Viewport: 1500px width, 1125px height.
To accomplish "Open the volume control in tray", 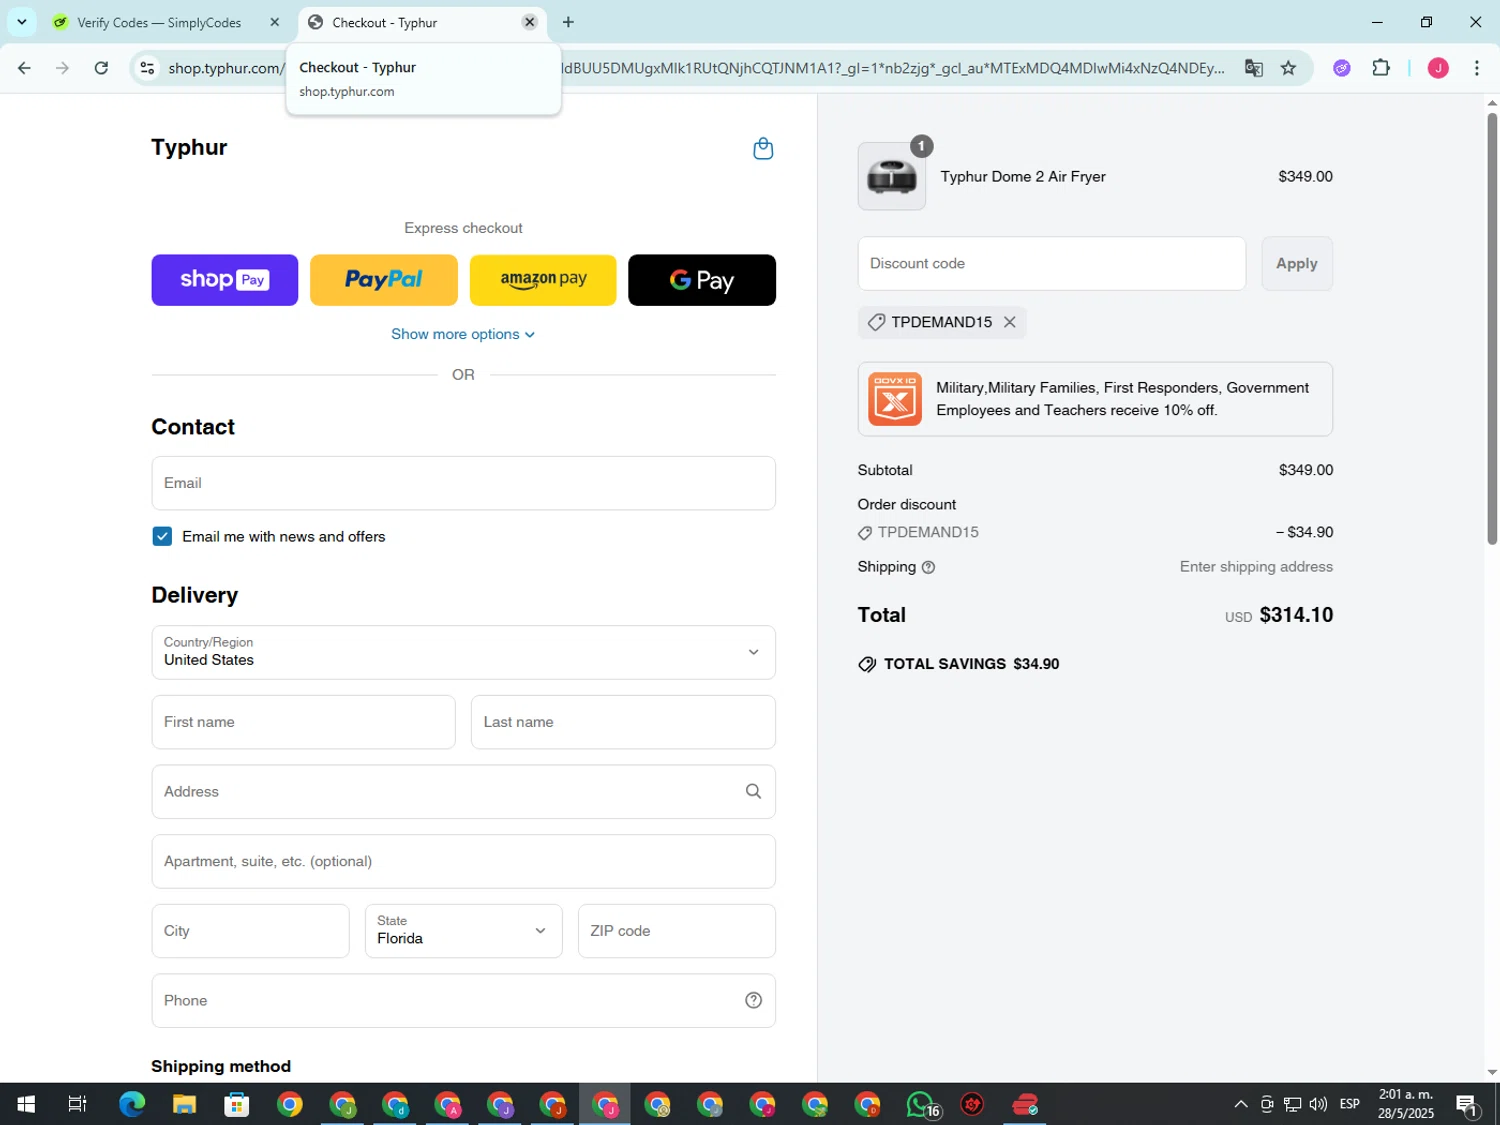I will coord(1318,1105).
